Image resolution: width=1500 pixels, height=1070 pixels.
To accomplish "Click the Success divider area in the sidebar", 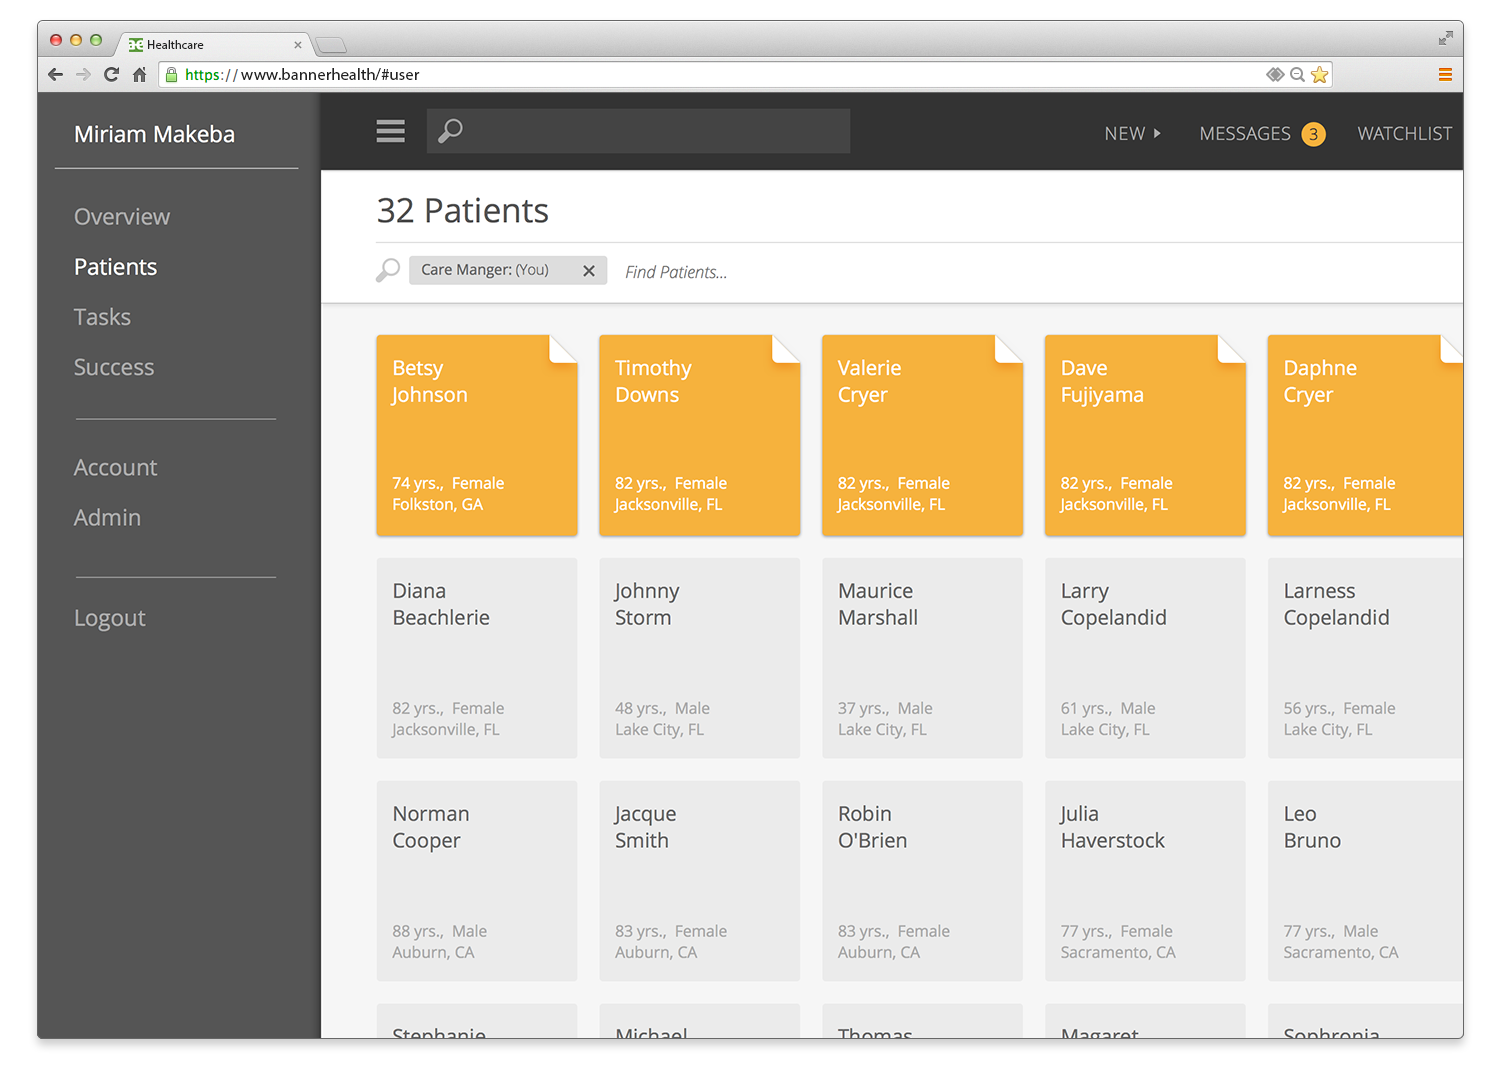I will [x=113, y=367].
